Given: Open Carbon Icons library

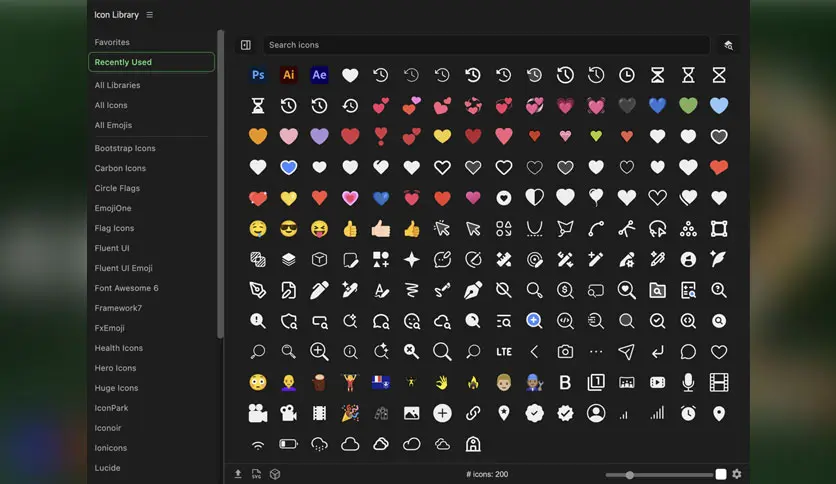Looking at the screenshot, I should (120, 168).
